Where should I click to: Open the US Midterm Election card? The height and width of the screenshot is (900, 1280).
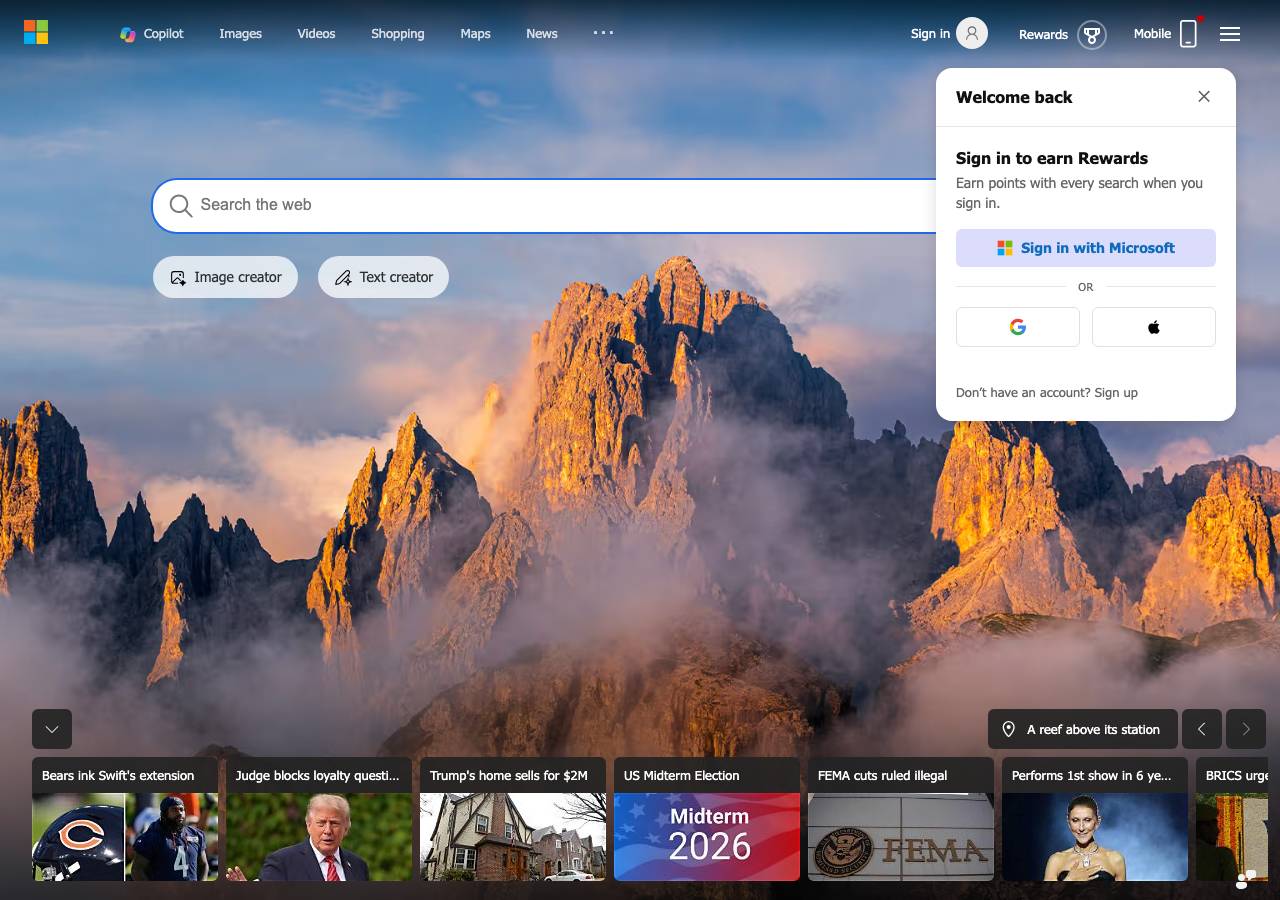(x=707, y=819)
